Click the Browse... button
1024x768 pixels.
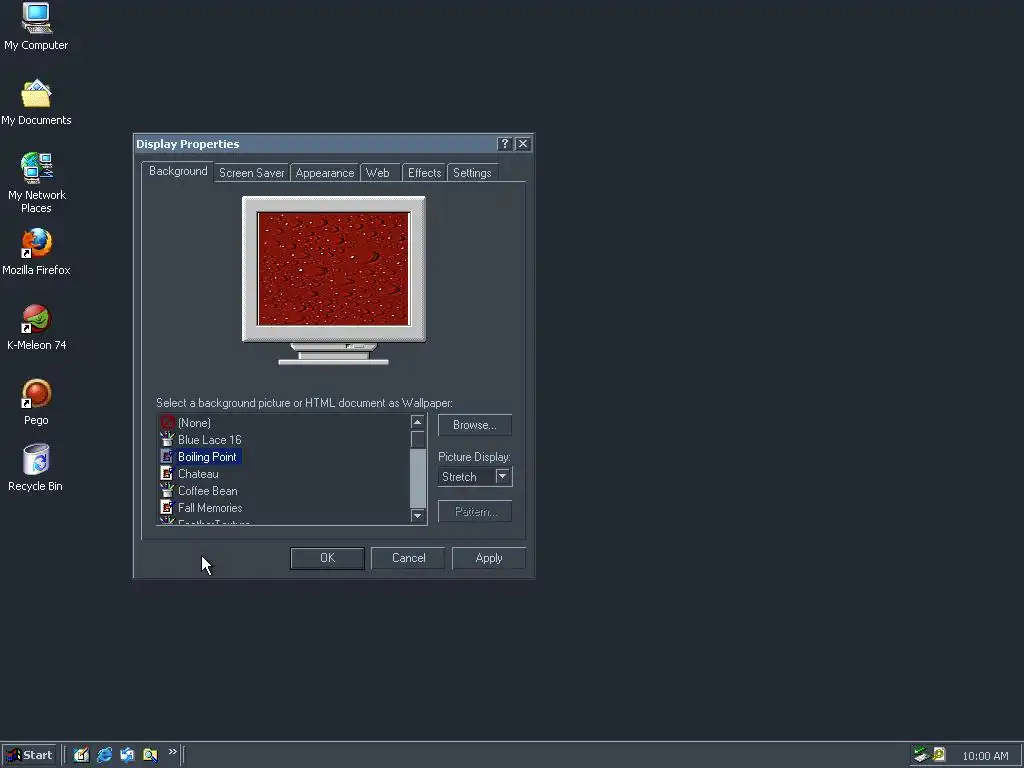coord(475,424)
